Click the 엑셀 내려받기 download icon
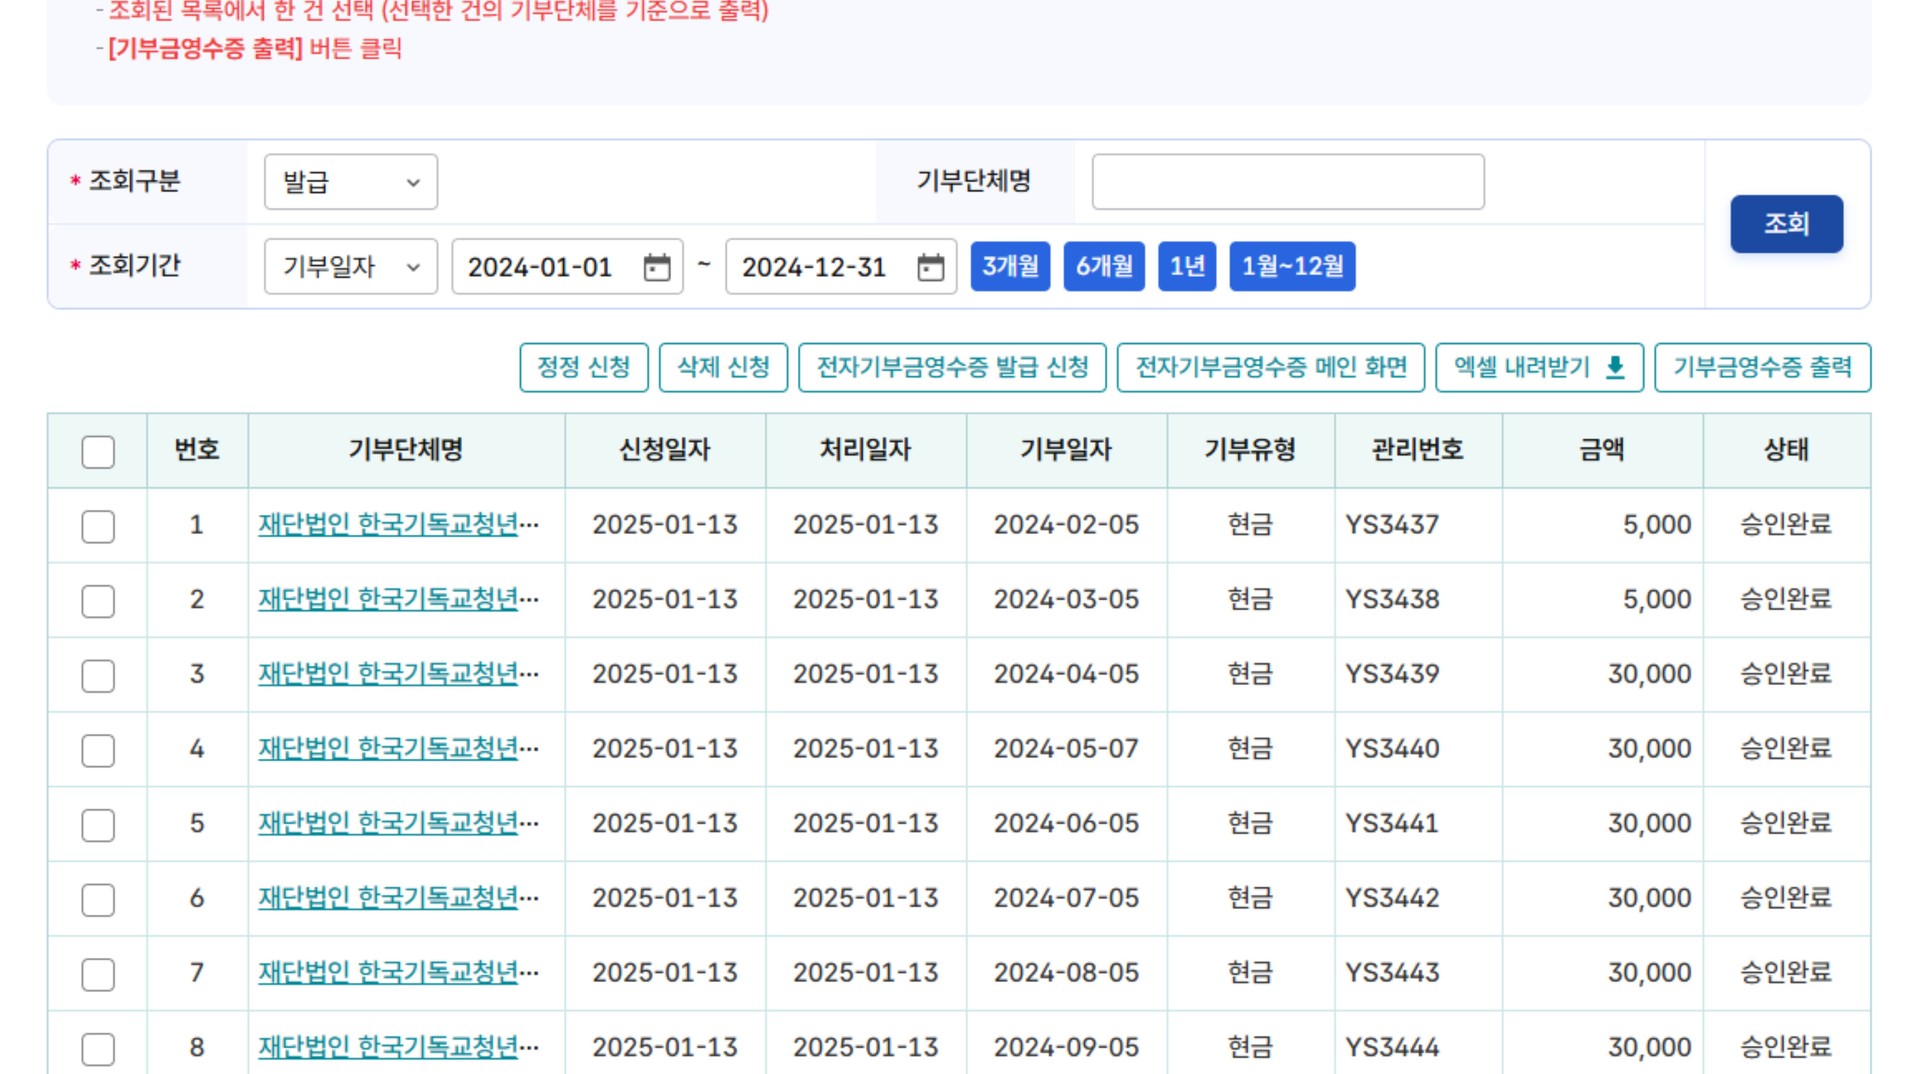The width and height of the screenshot is (1920, 1074). click(1615, 368)
